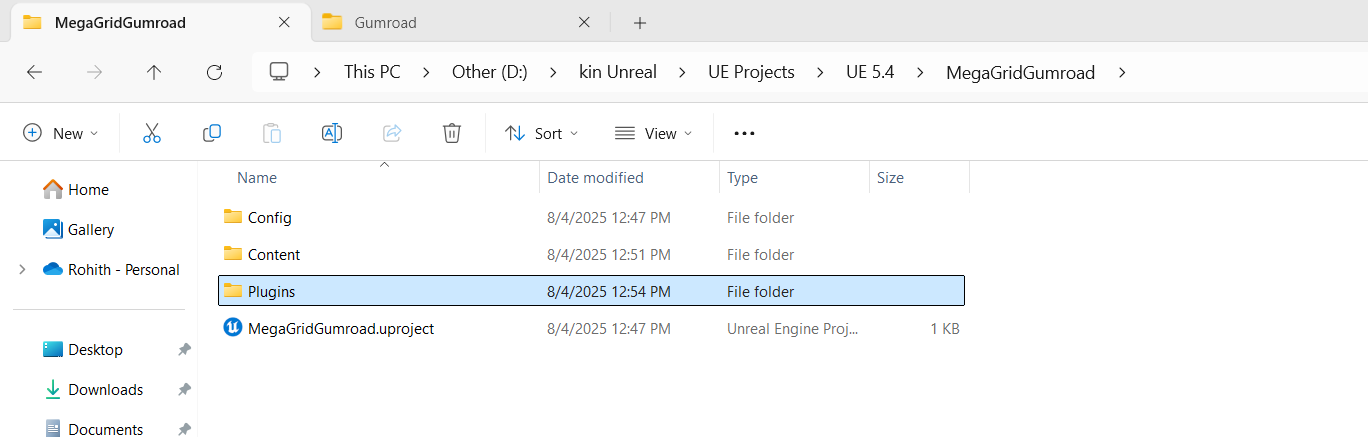Open the View dropdown menu
The width and height of the screenshot is (1368, 437).
653,133
